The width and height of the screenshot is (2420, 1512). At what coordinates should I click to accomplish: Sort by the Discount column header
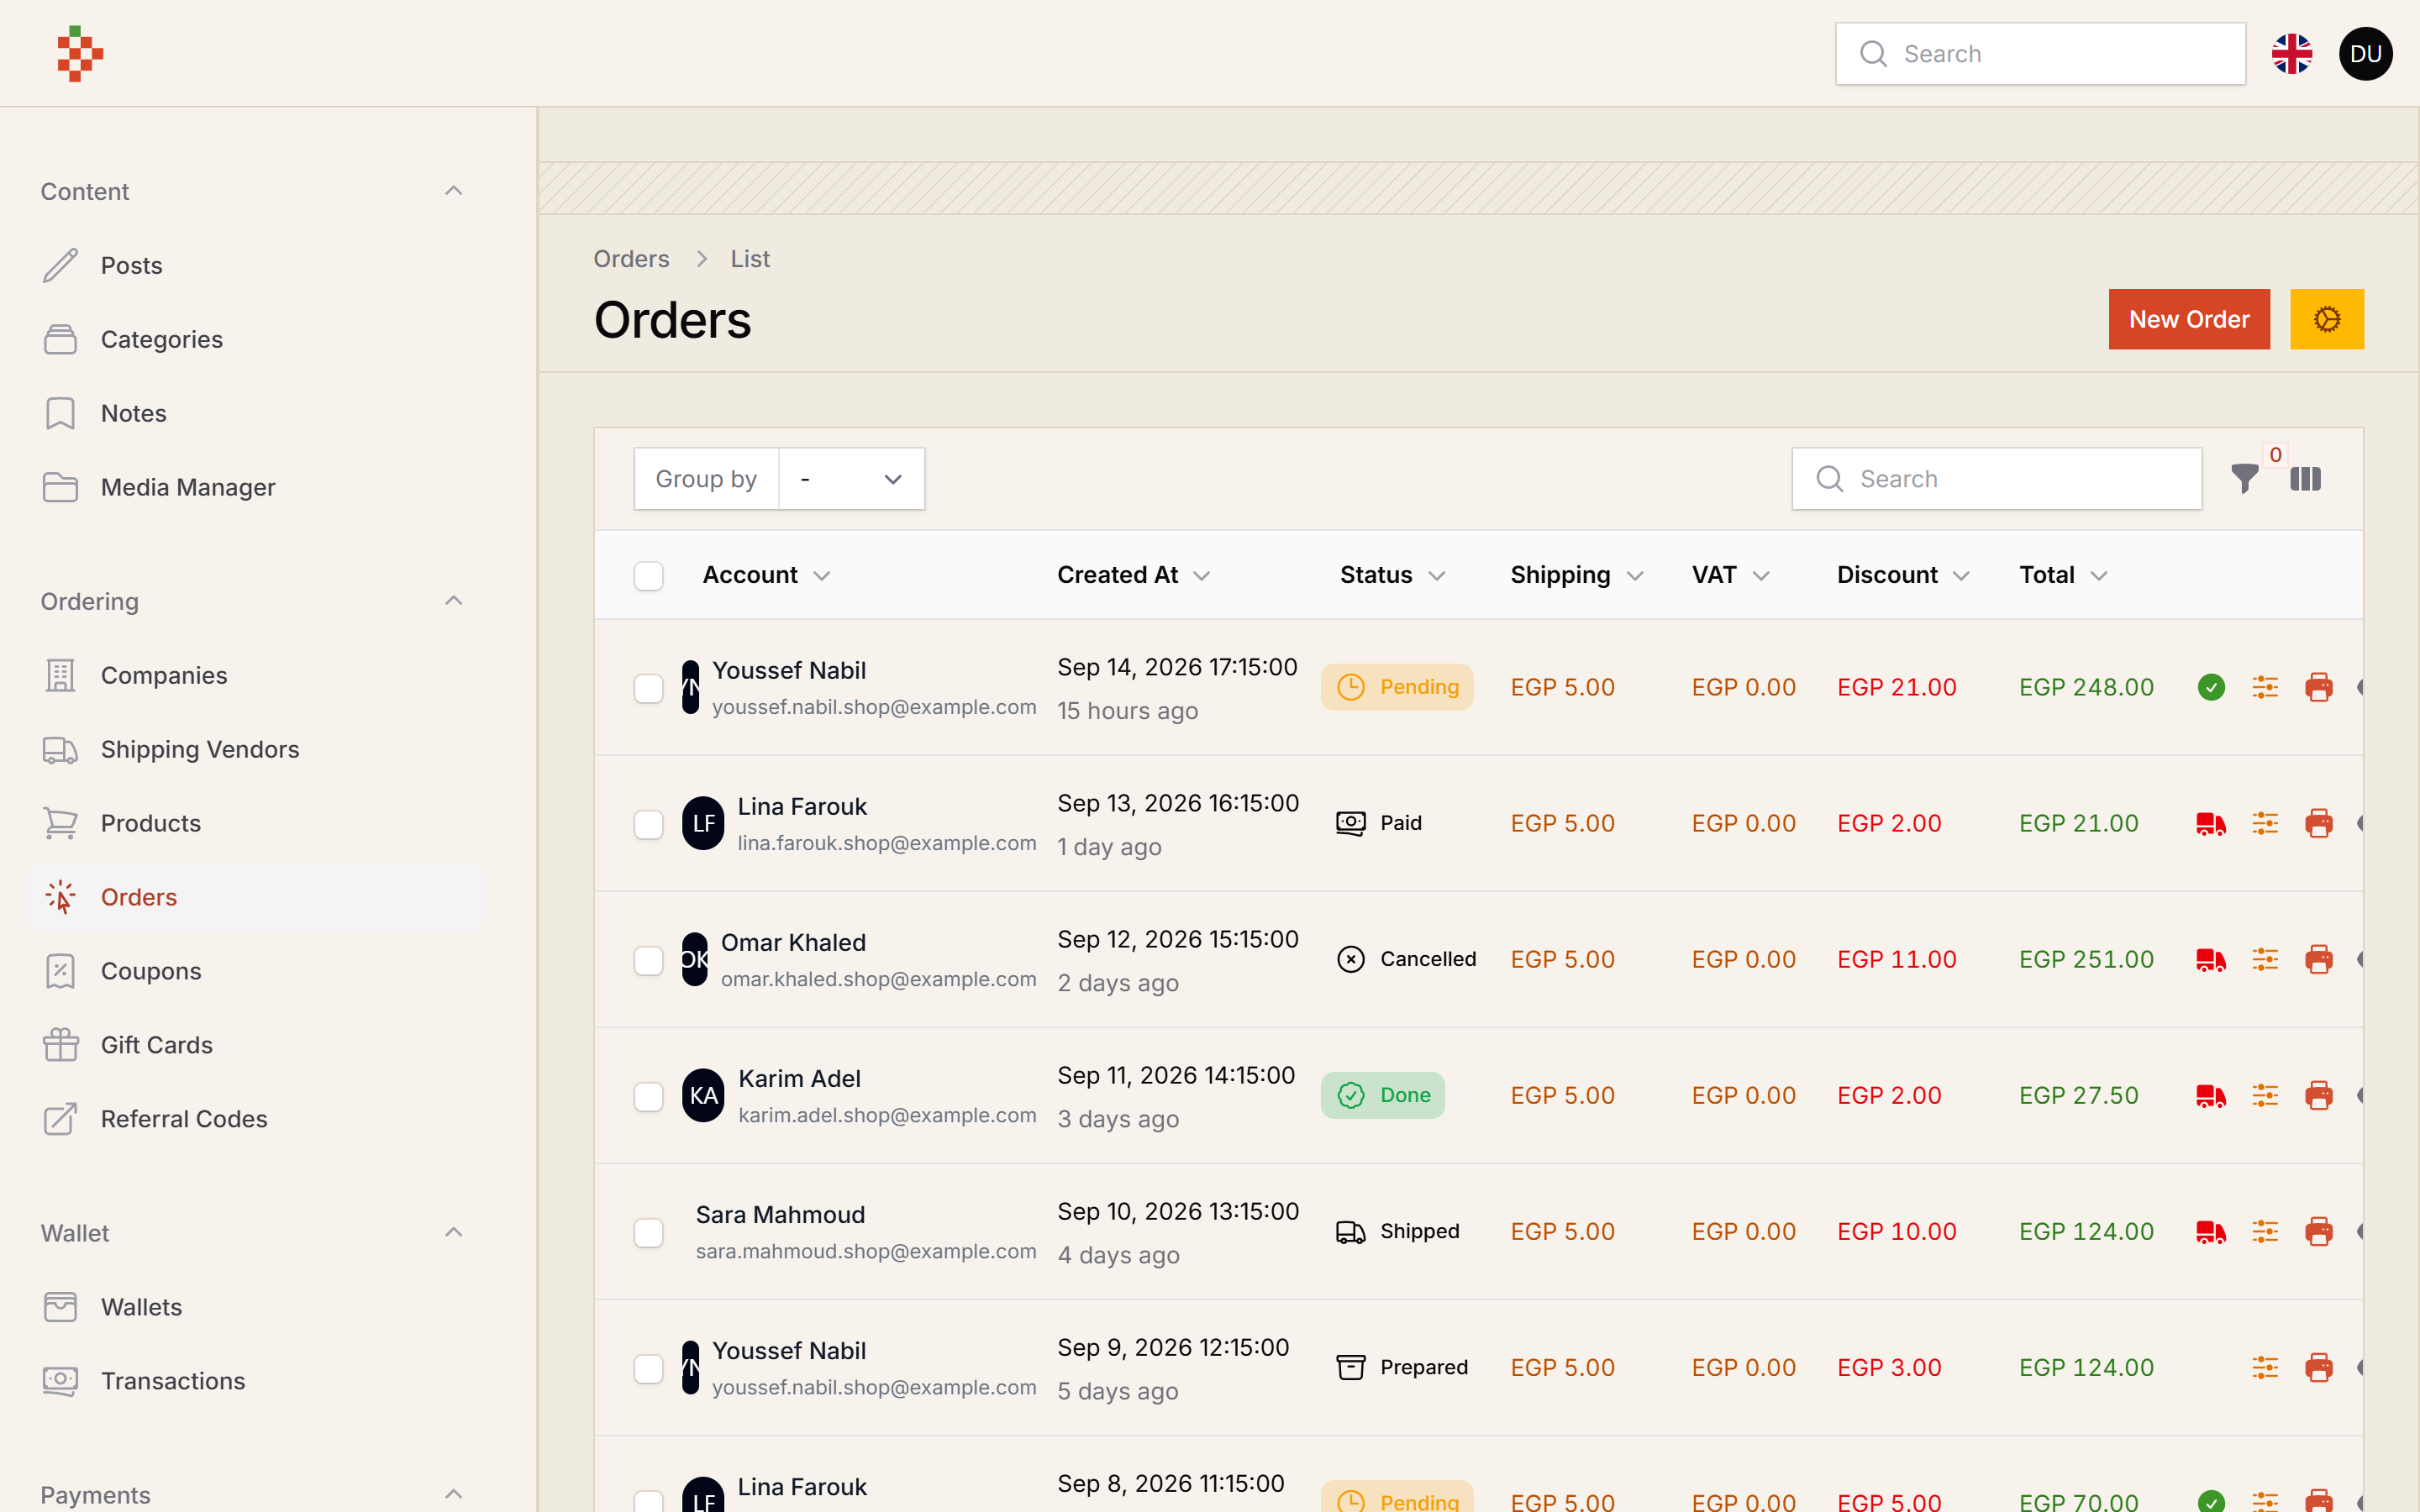click(1903, 575)
